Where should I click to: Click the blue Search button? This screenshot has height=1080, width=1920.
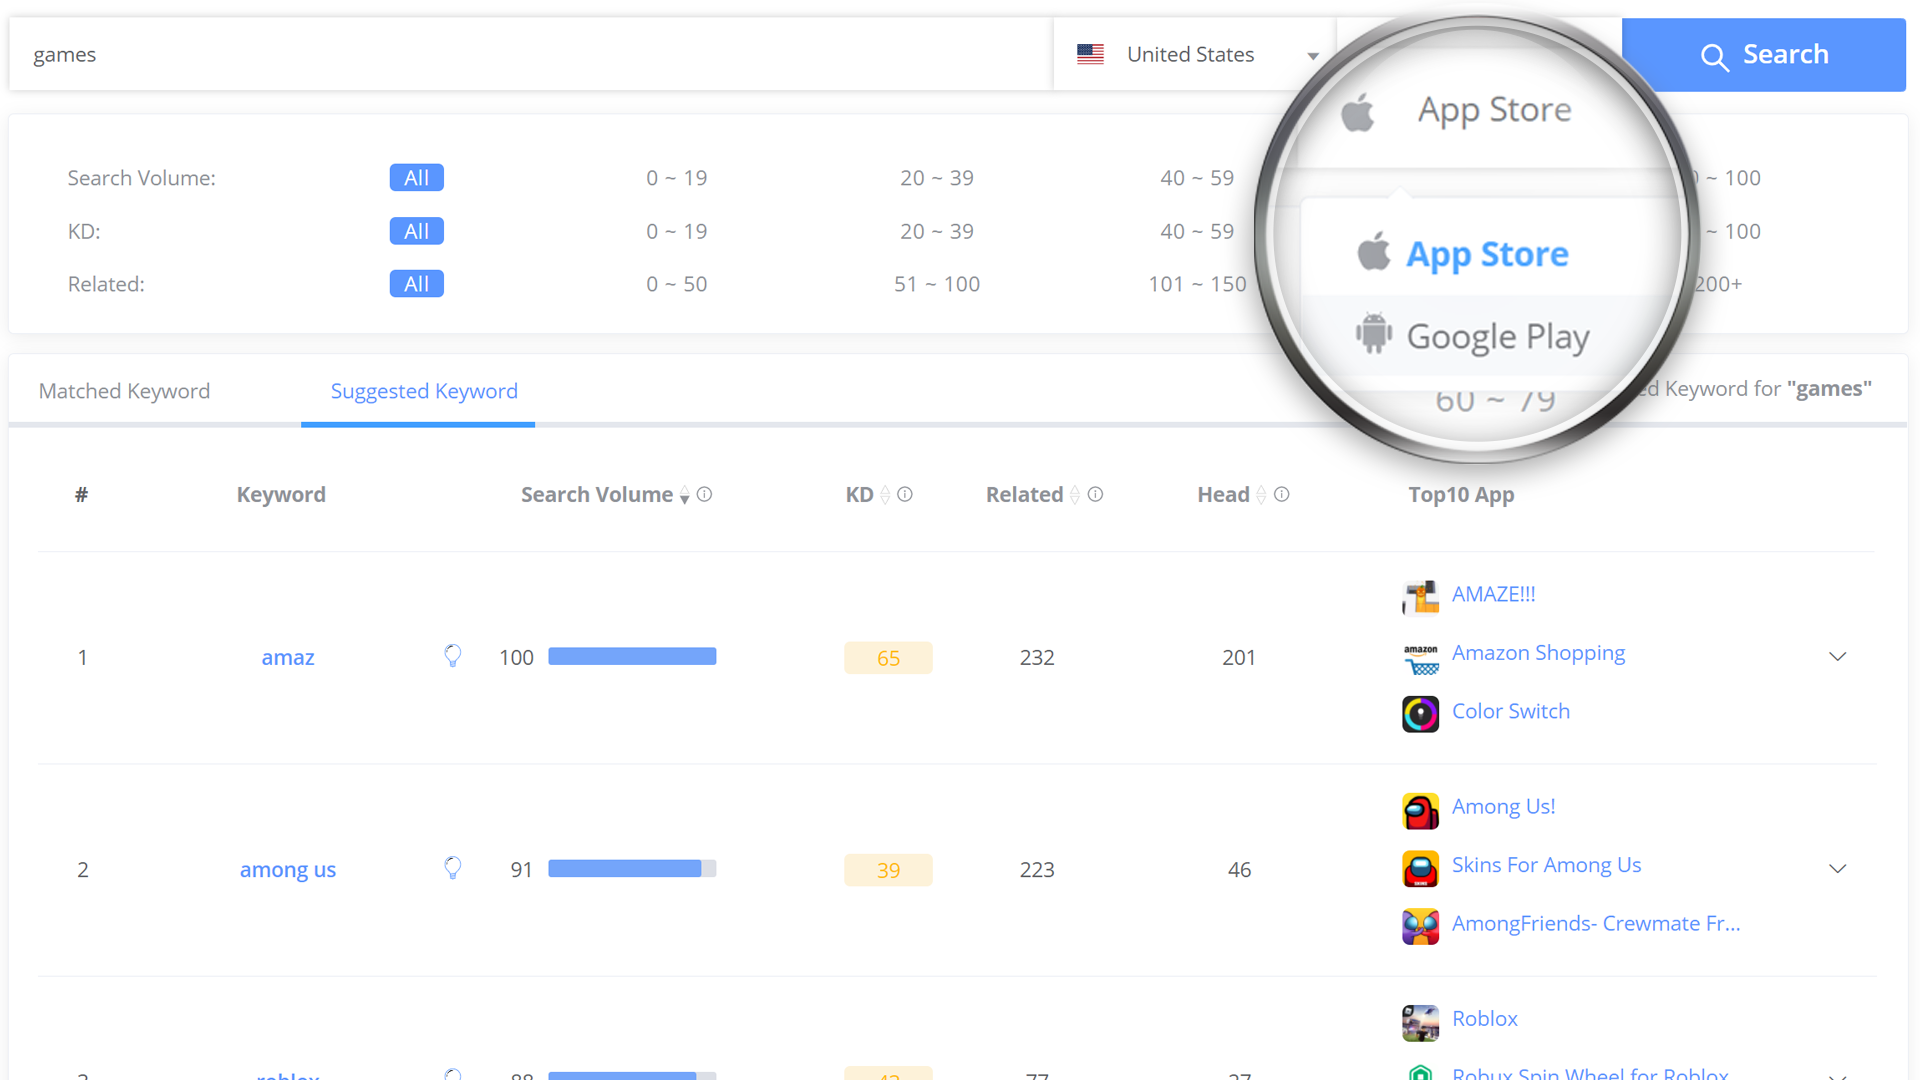click(1764, 55)
